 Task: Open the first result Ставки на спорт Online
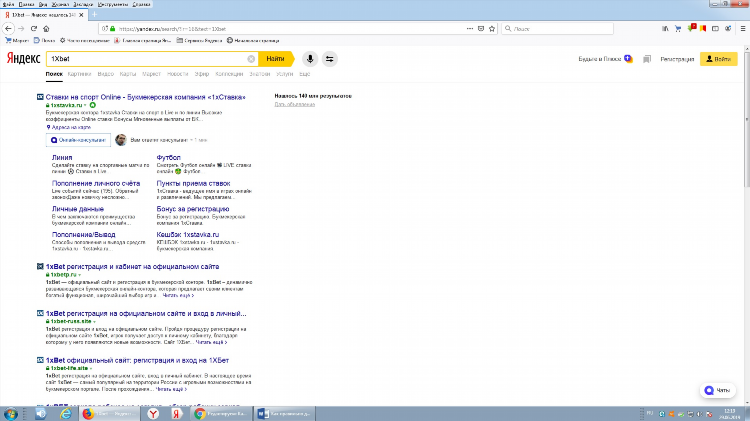[145, 97]
